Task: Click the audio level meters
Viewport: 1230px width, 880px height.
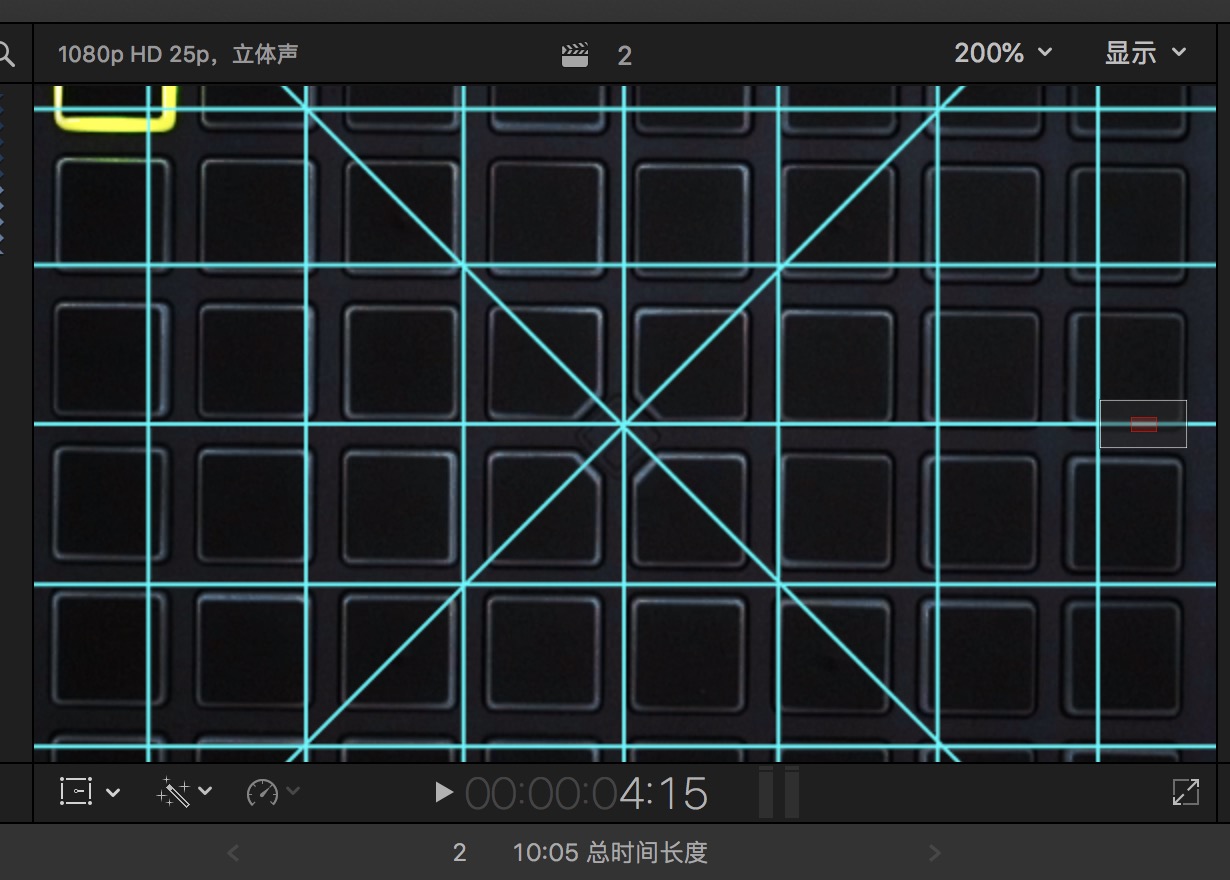Action: (x=779, y=793)
